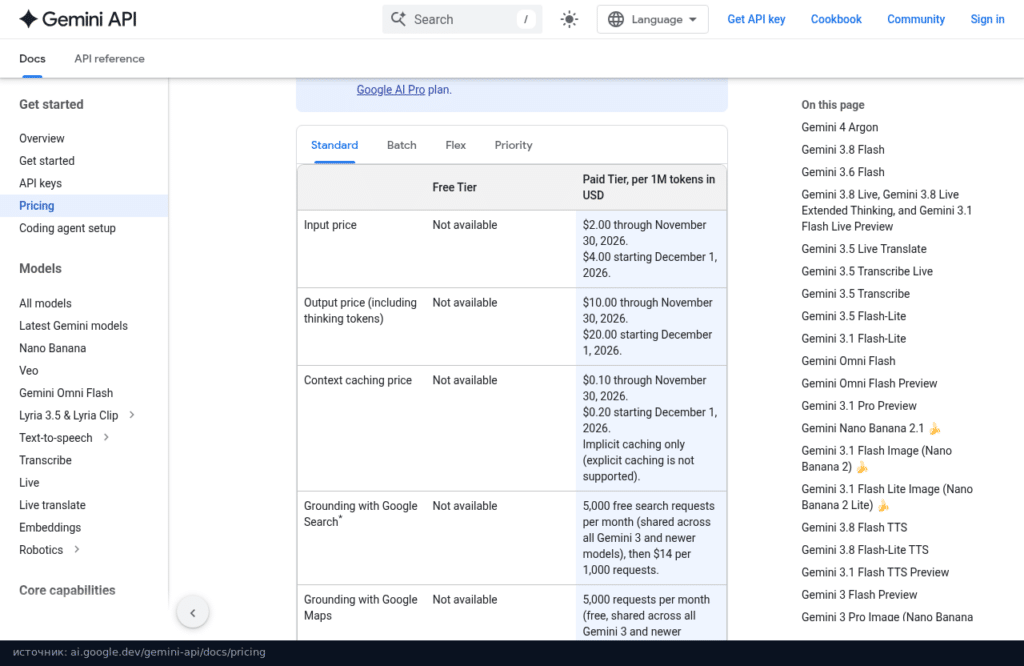
Task: Open Nano Banana sidebar item
Action: pos(52,348)
